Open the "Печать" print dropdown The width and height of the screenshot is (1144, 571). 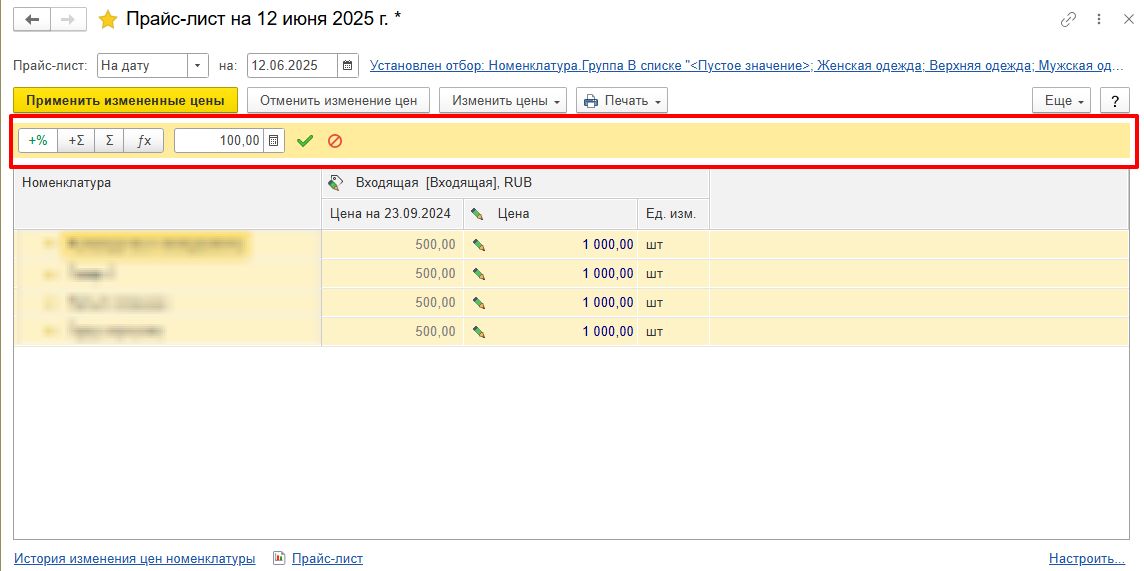621,101
